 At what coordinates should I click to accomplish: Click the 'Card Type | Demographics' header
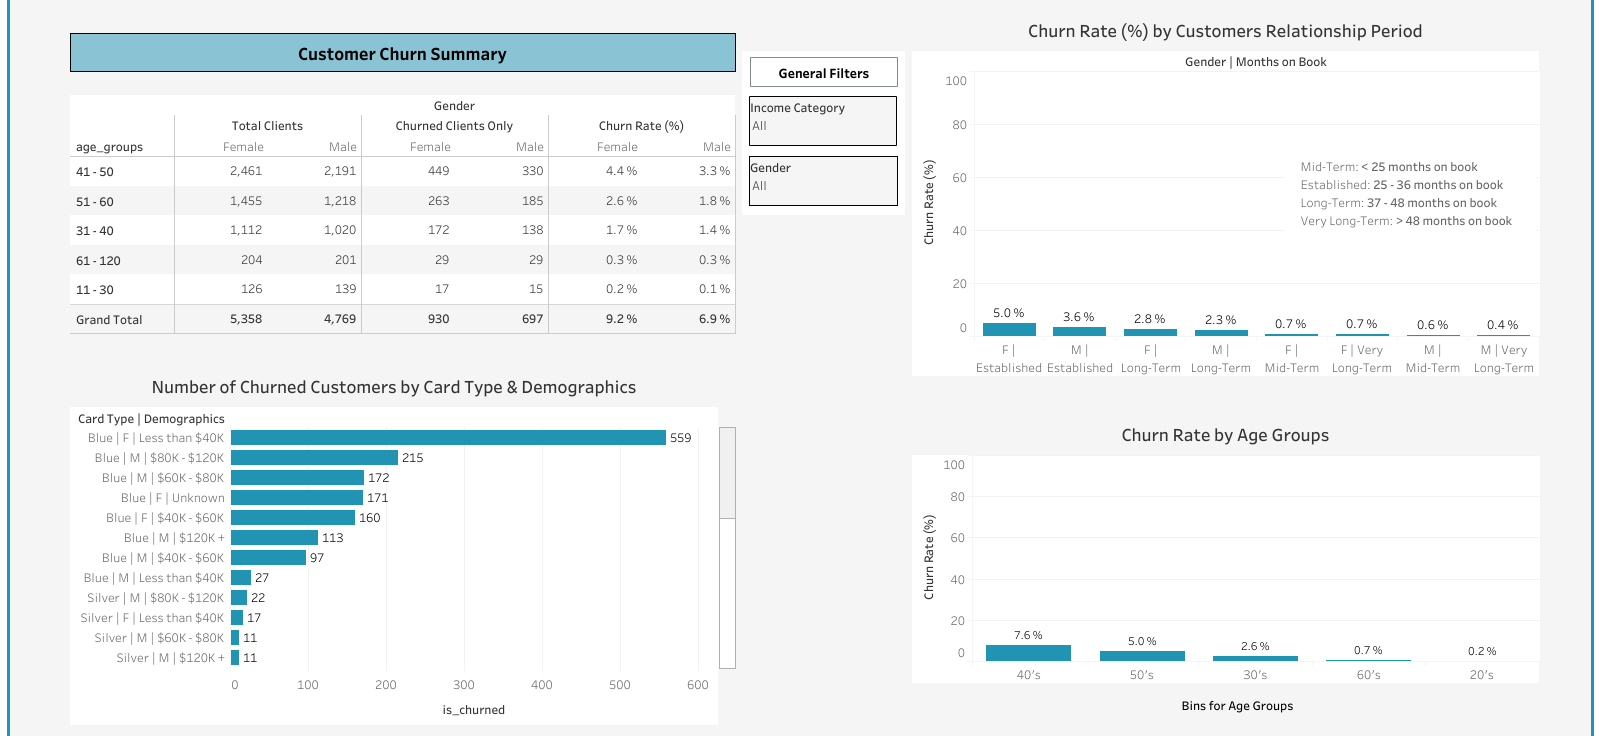(151, 419)
